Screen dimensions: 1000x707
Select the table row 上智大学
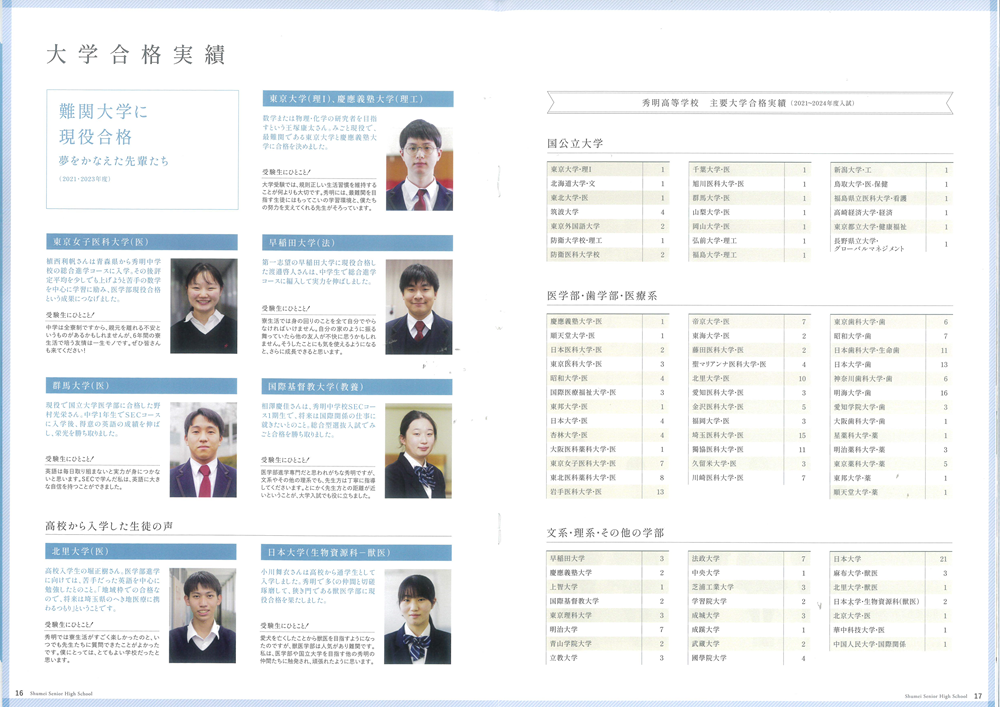[x=608, y=587]
